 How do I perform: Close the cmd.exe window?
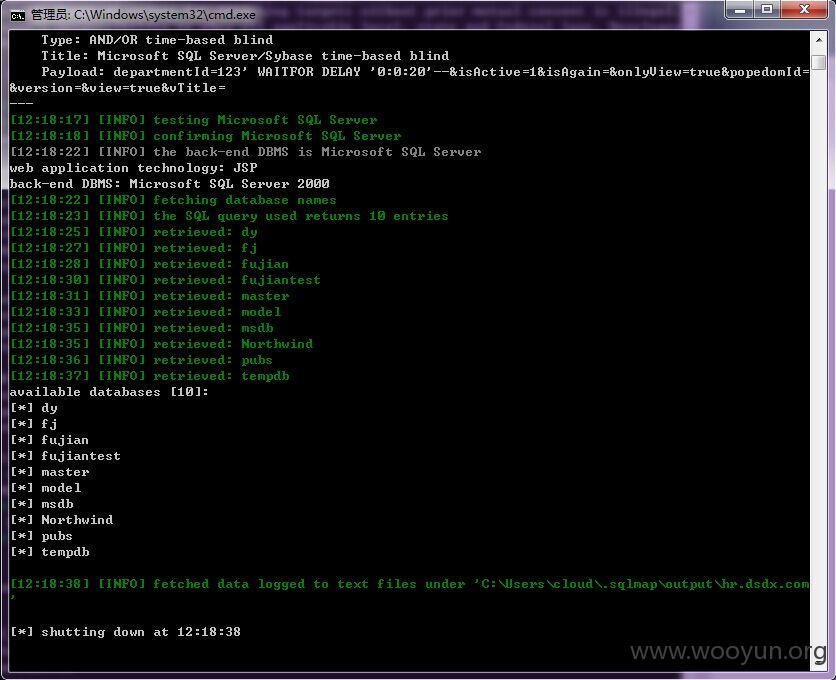coord(804,10)
